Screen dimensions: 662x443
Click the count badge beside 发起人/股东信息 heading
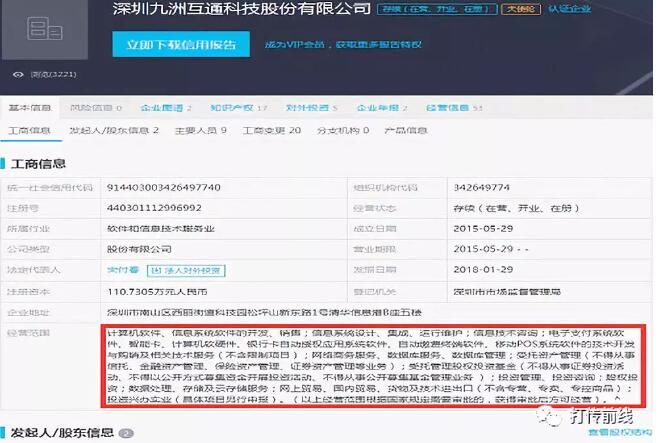[126, 433]
